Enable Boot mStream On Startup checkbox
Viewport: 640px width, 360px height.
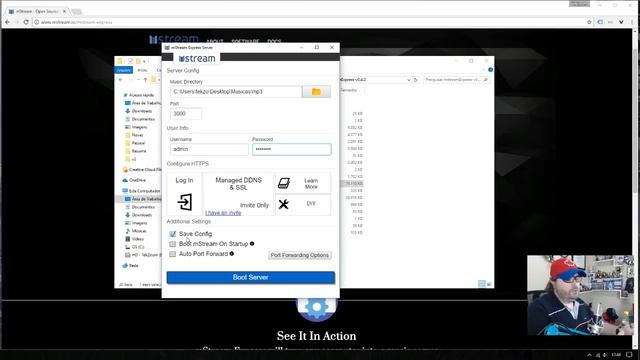[173, 244]
